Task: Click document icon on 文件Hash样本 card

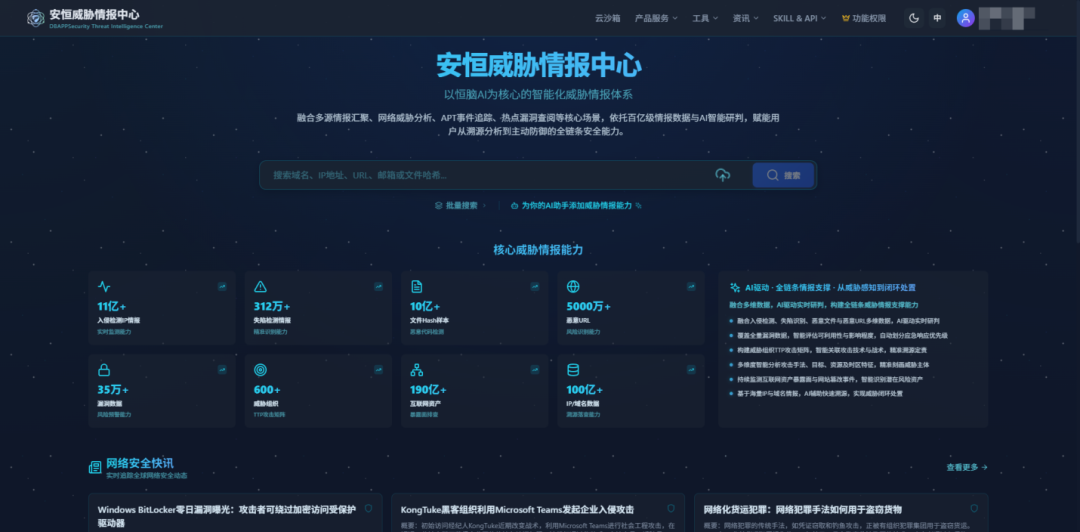Action: [417, 286]
